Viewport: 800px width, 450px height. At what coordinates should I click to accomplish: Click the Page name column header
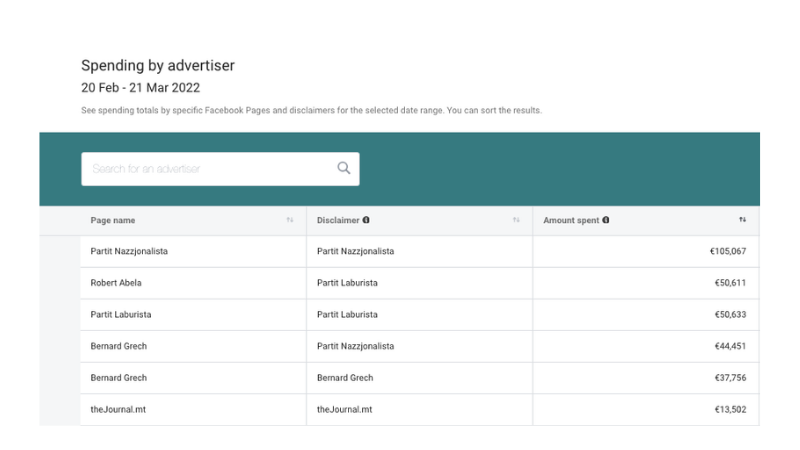tap(113, 220)
